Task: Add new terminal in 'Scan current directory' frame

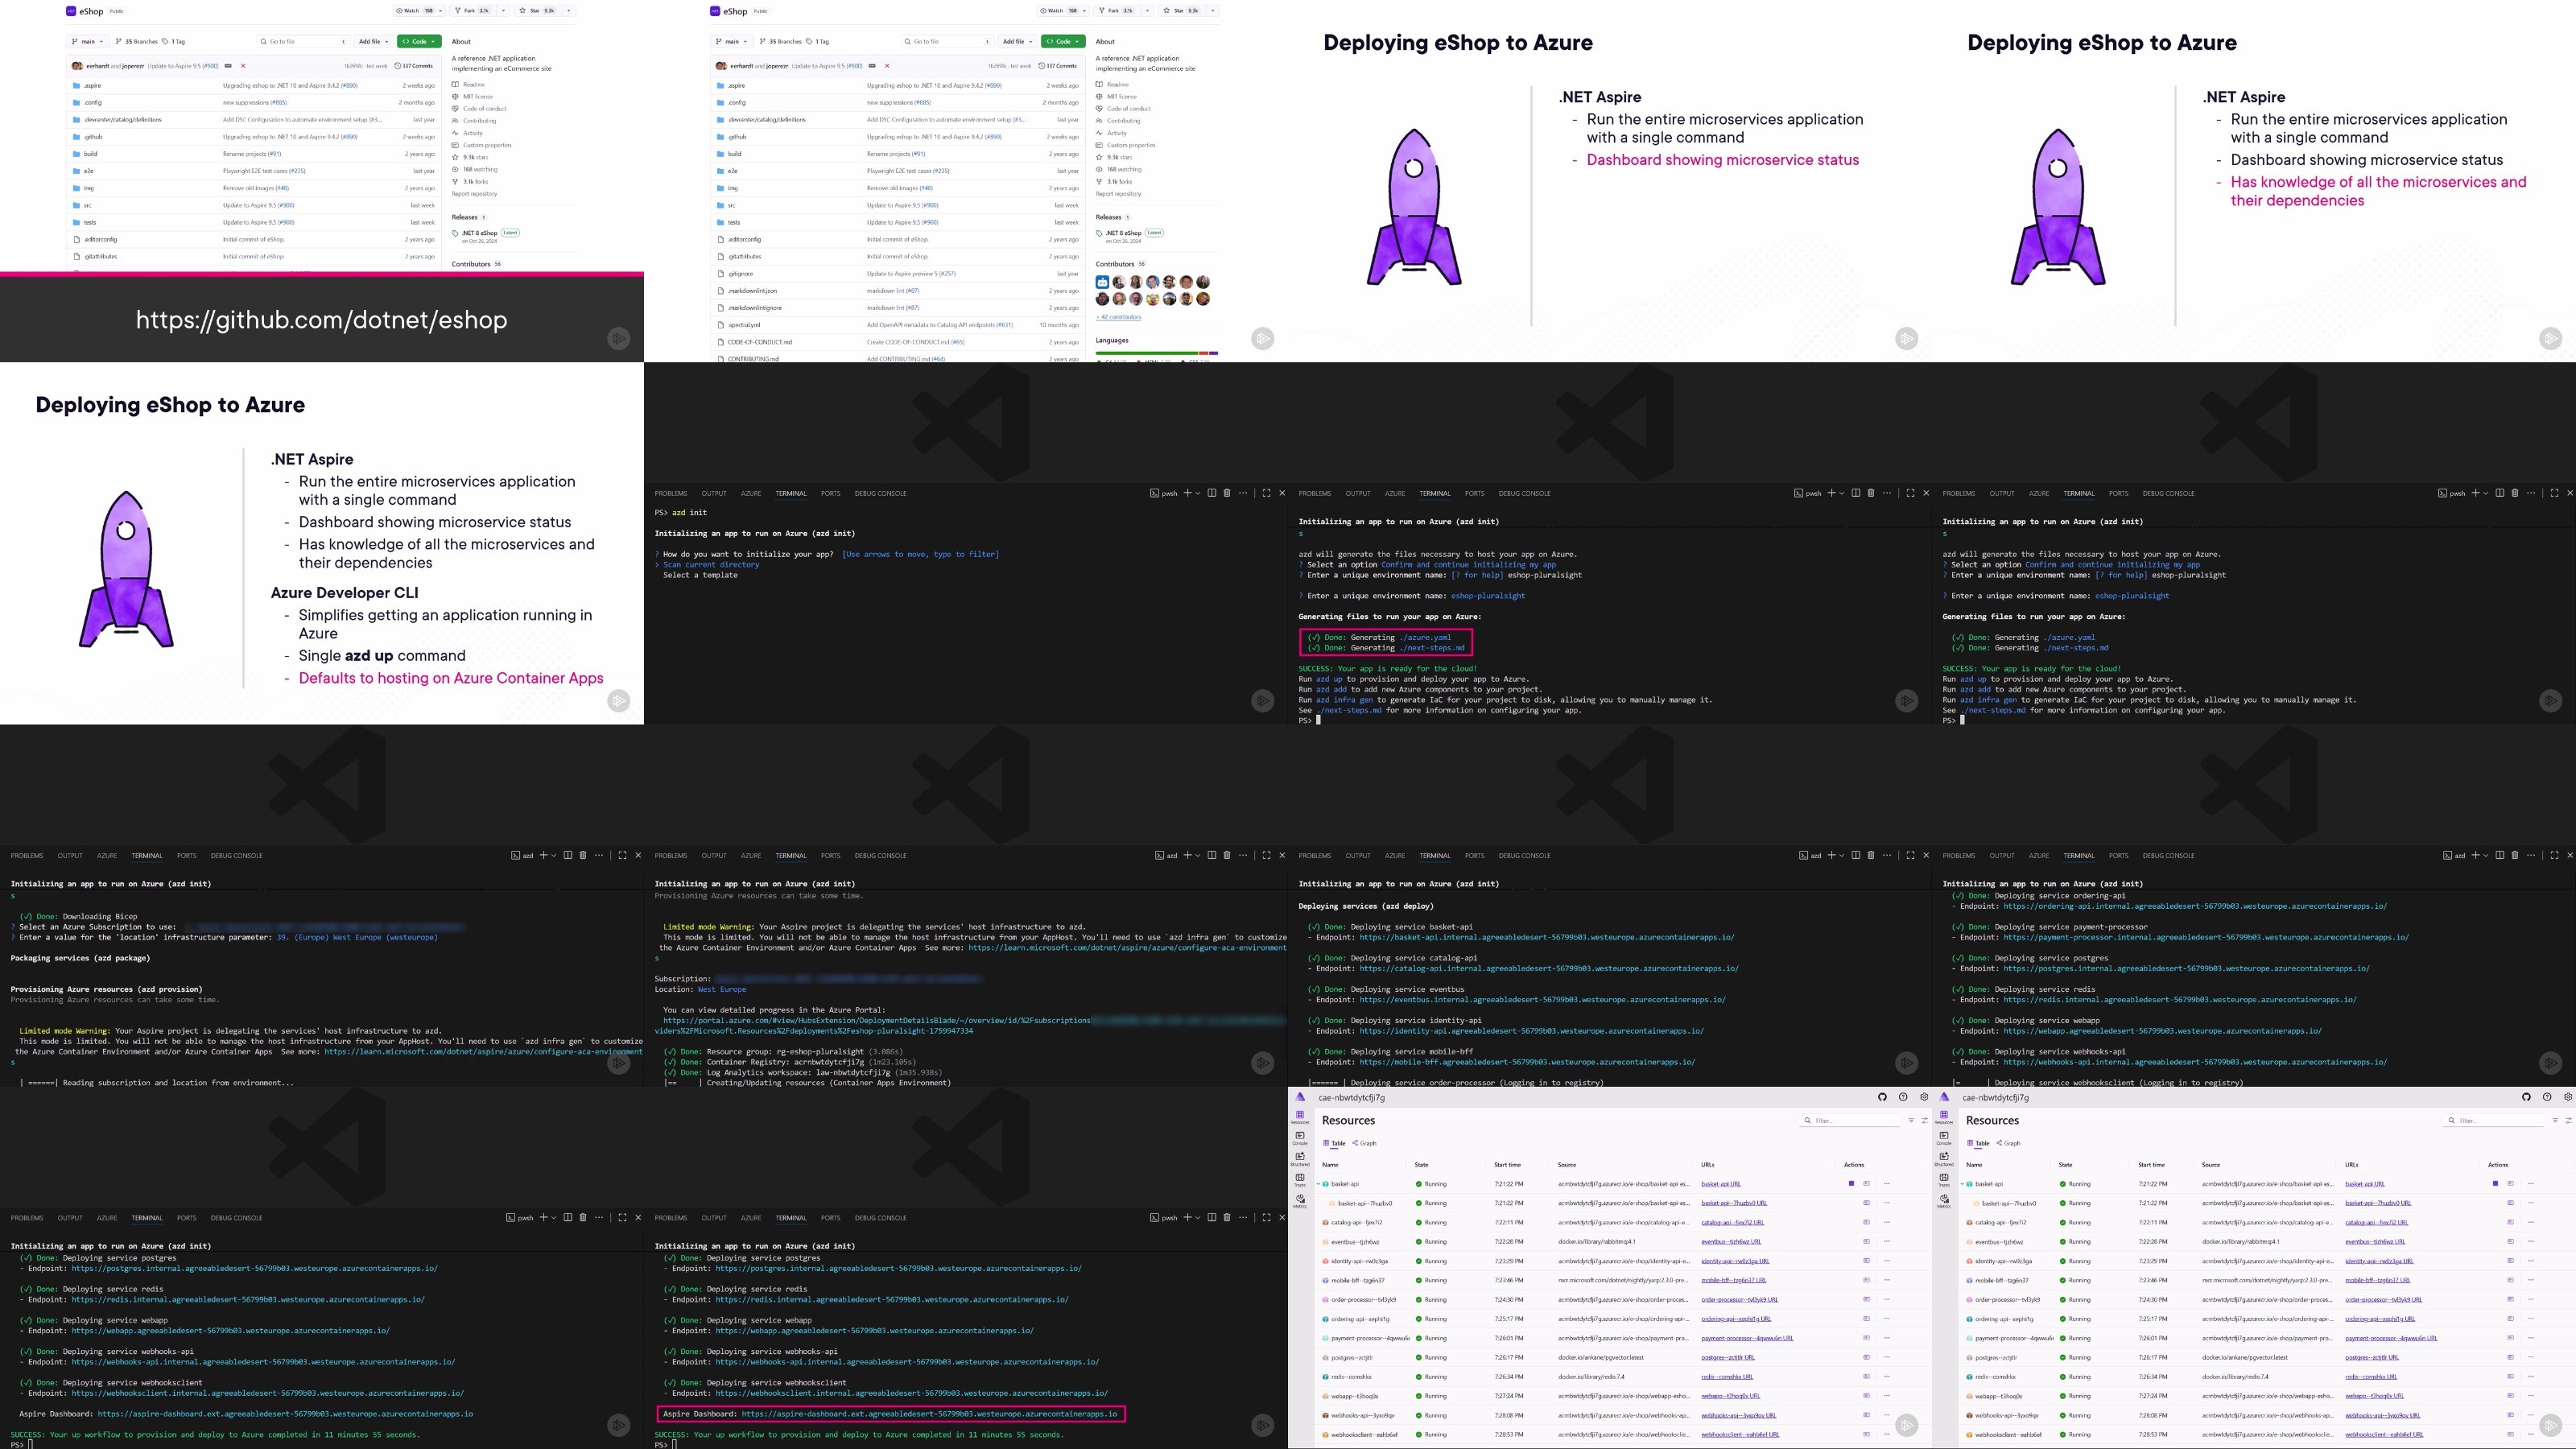Action: [1187, 493]
